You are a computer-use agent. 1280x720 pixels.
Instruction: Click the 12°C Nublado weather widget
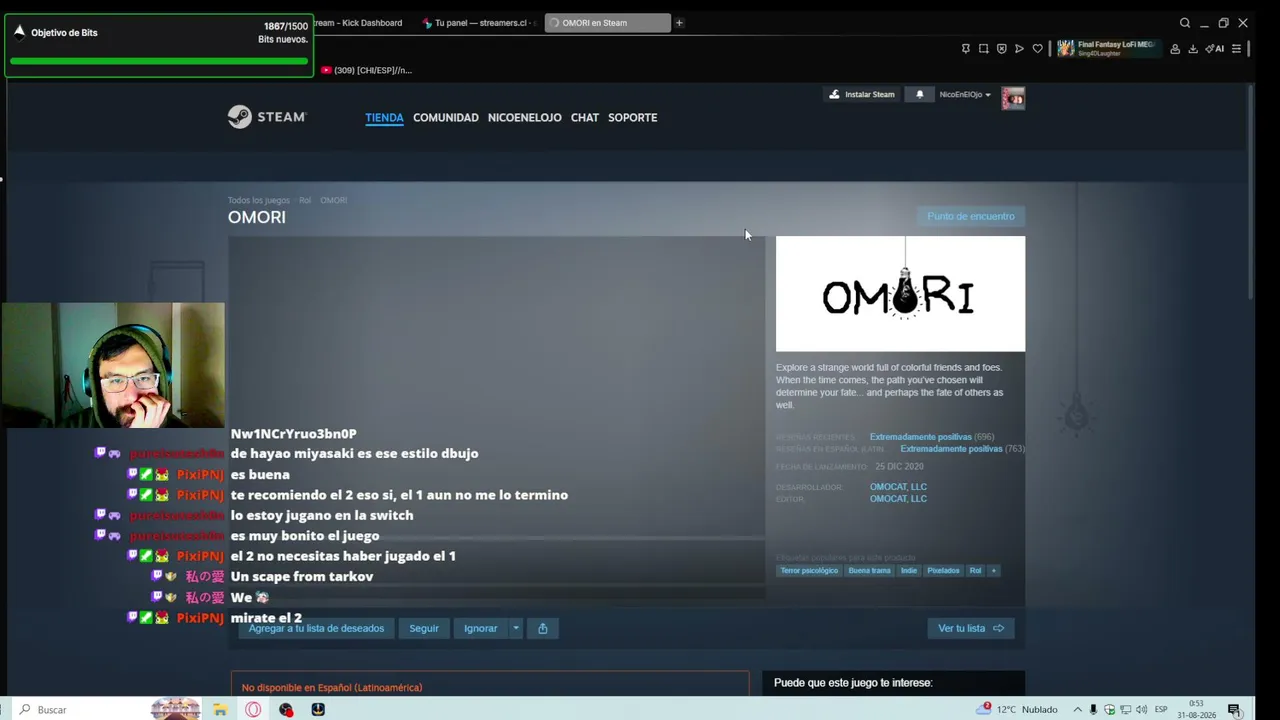[1019, 710]
